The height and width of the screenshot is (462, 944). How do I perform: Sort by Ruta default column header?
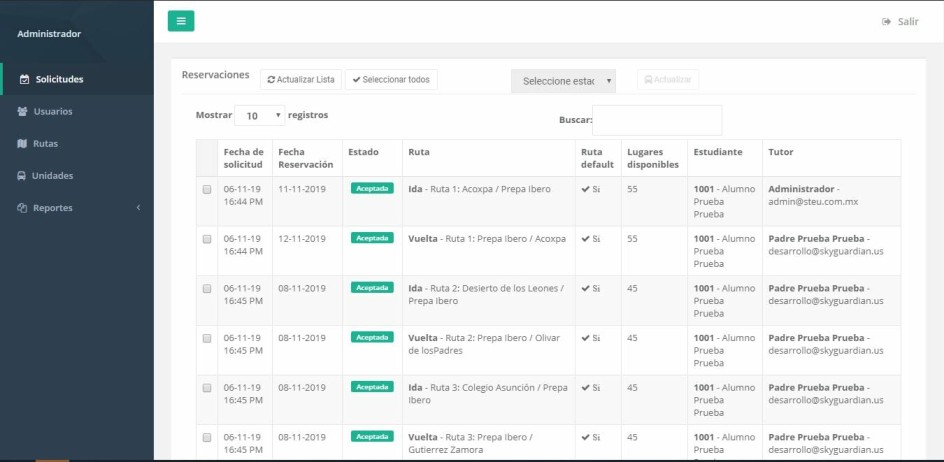(598, 158)
